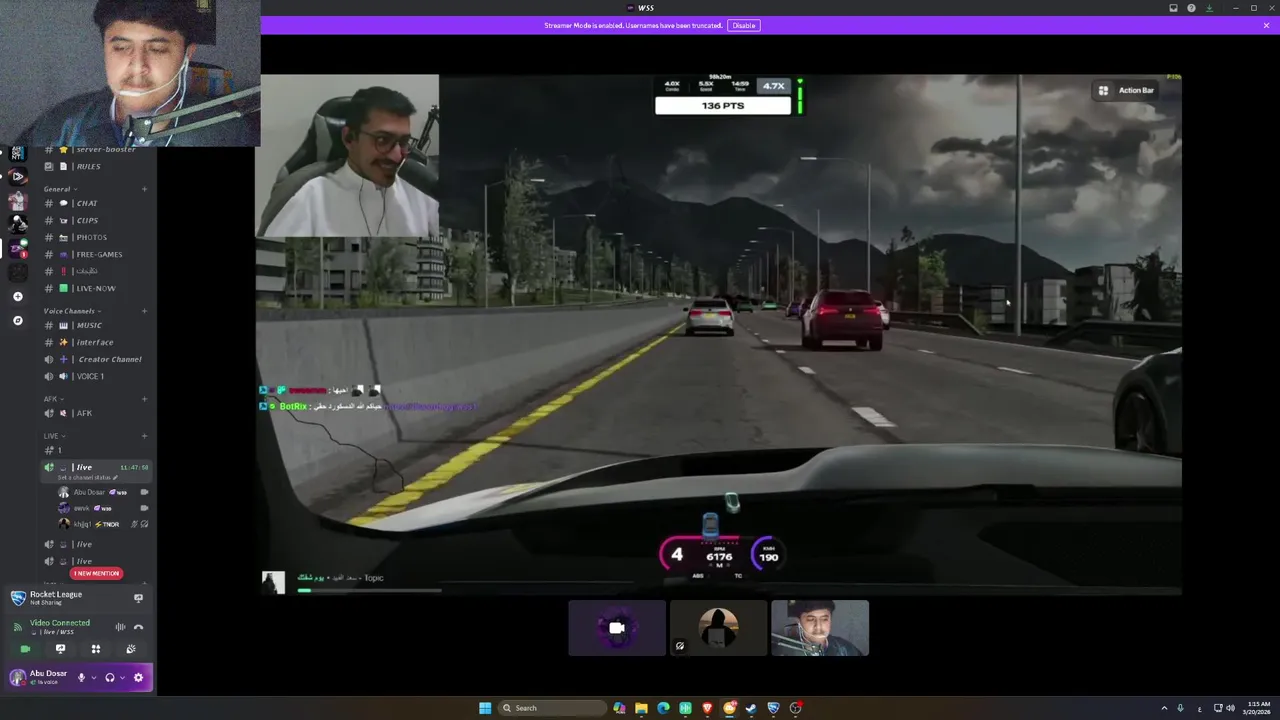This screenshot has width=1280, height=720.
Task: Click the taskbar Search box
Action: (553, 708)
